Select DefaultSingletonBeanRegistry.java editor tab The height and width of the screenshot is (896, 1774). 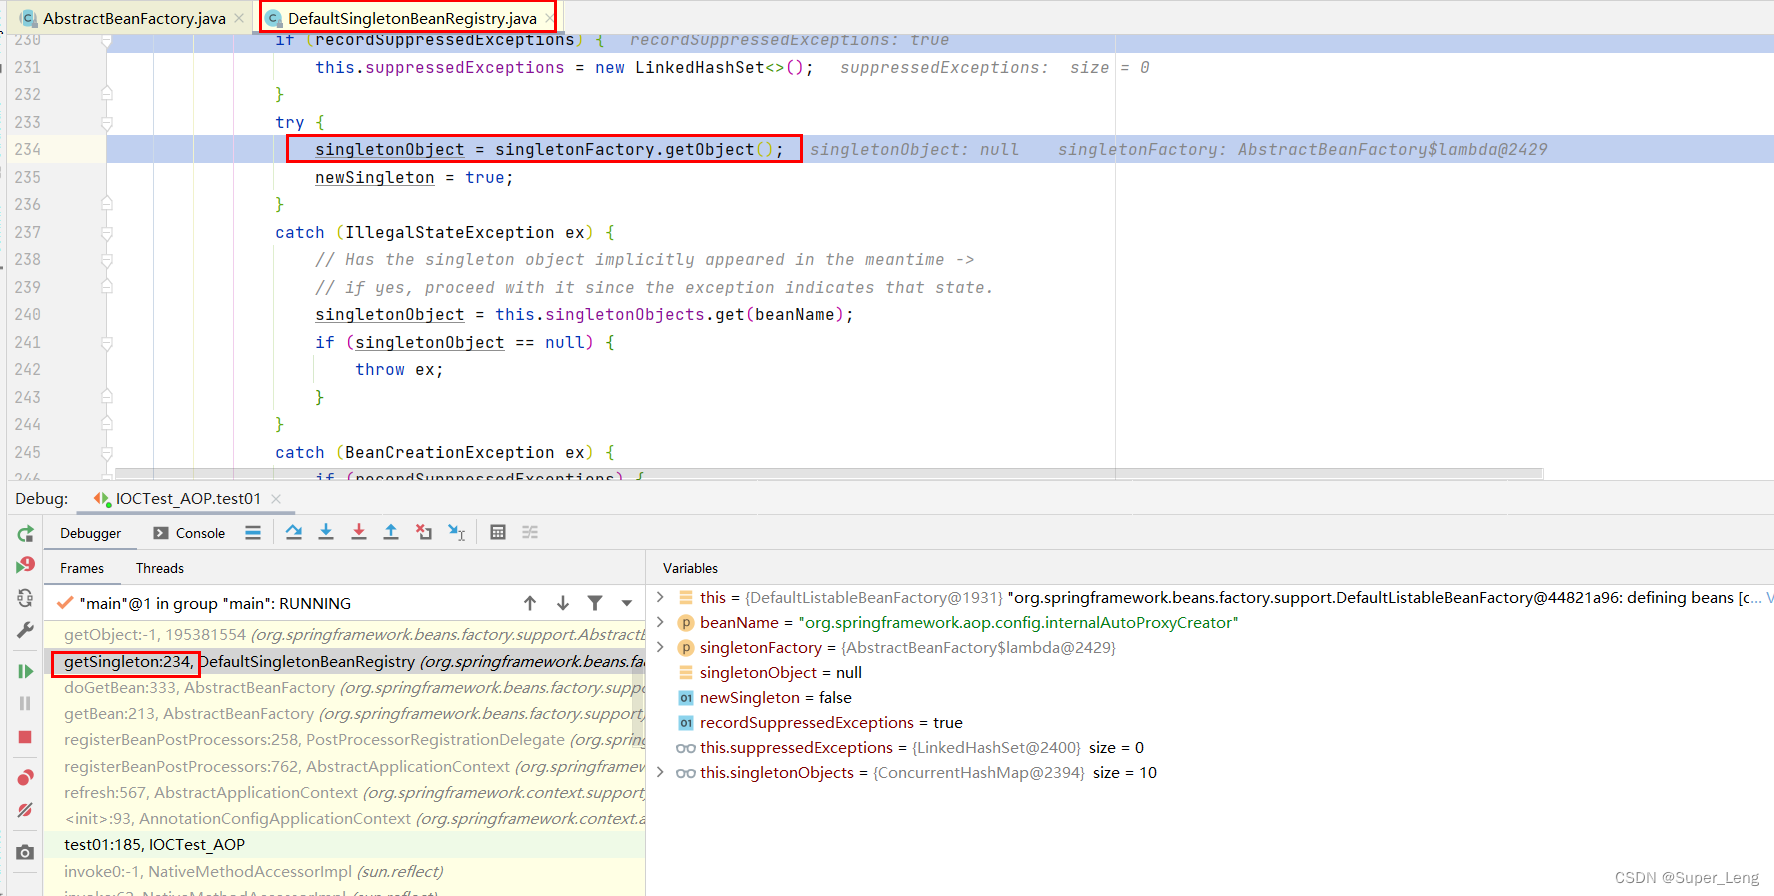tap(412, 18)
